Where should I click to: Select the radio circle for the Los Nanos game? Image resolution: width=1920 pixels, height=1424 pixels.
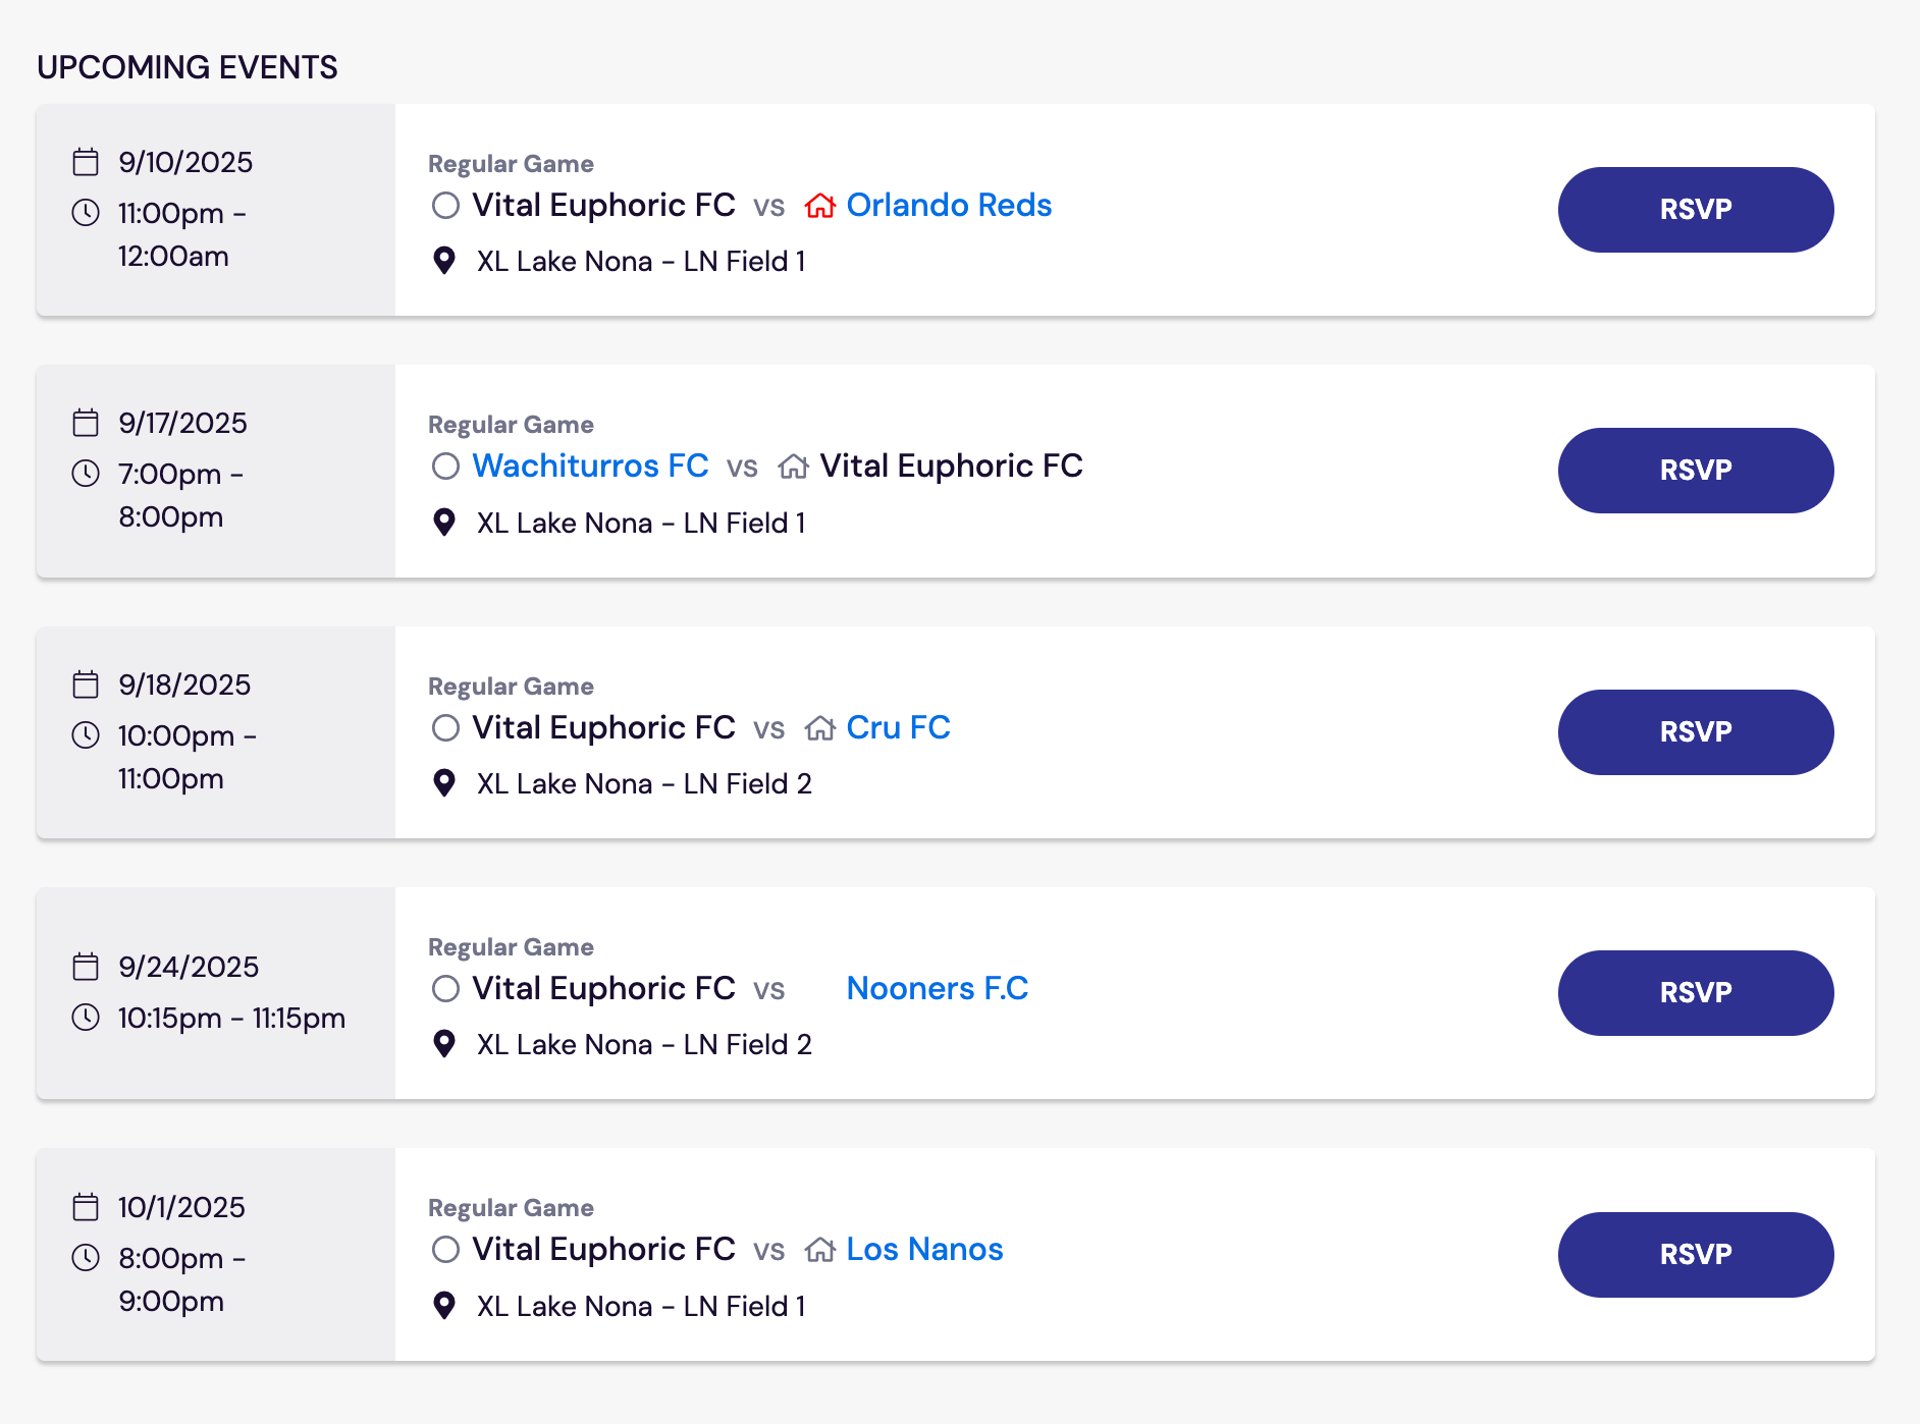click(446, 1250)
